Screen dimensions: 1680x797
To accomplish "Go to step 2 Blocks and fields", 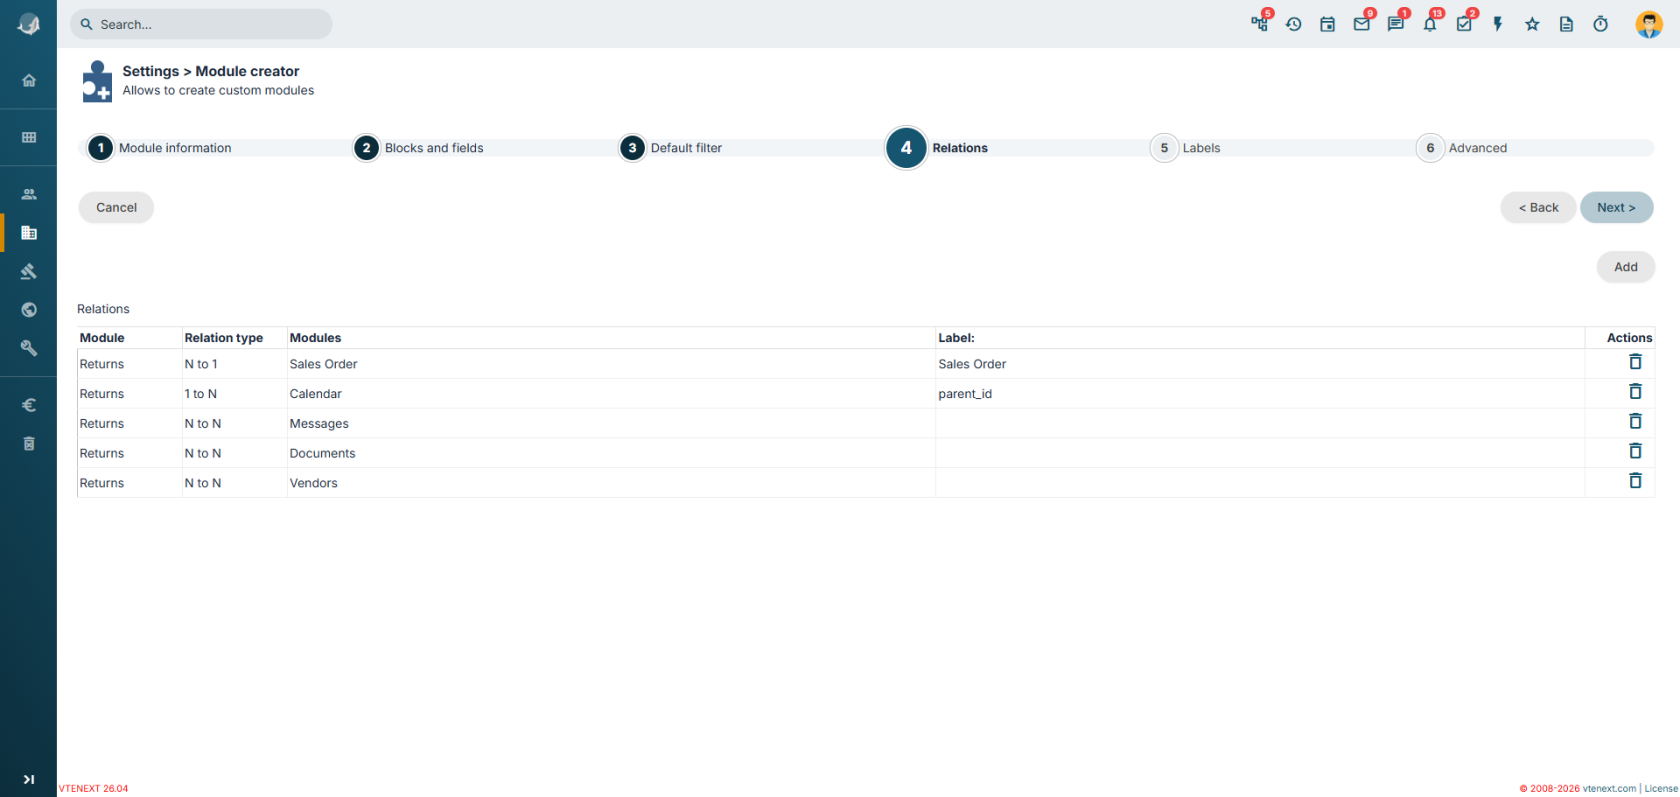I will [419, 148].
